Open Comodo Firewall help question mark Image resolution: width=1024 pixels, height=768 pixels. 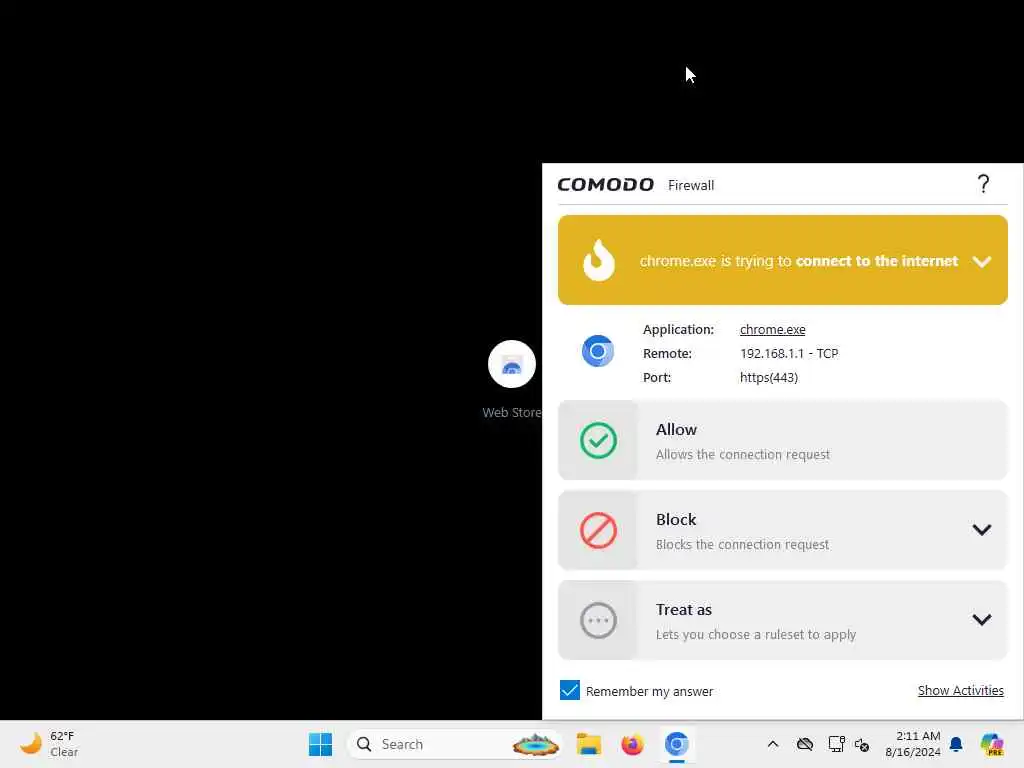coord(983,184)
